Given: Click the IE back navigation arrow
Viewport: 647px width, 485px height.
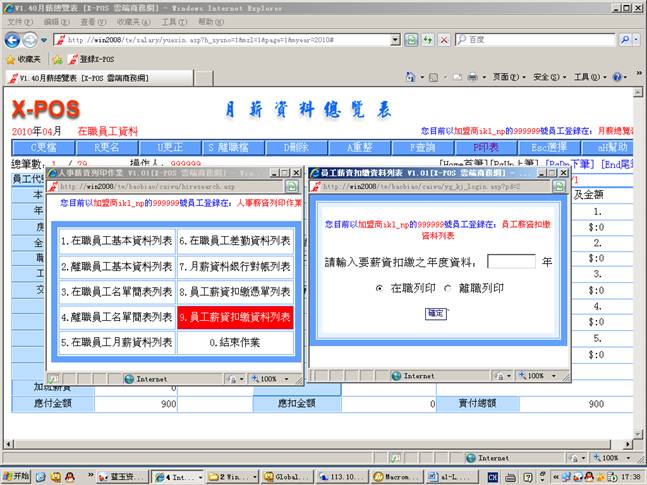Looking at the screenshot, I should (13, 39).
